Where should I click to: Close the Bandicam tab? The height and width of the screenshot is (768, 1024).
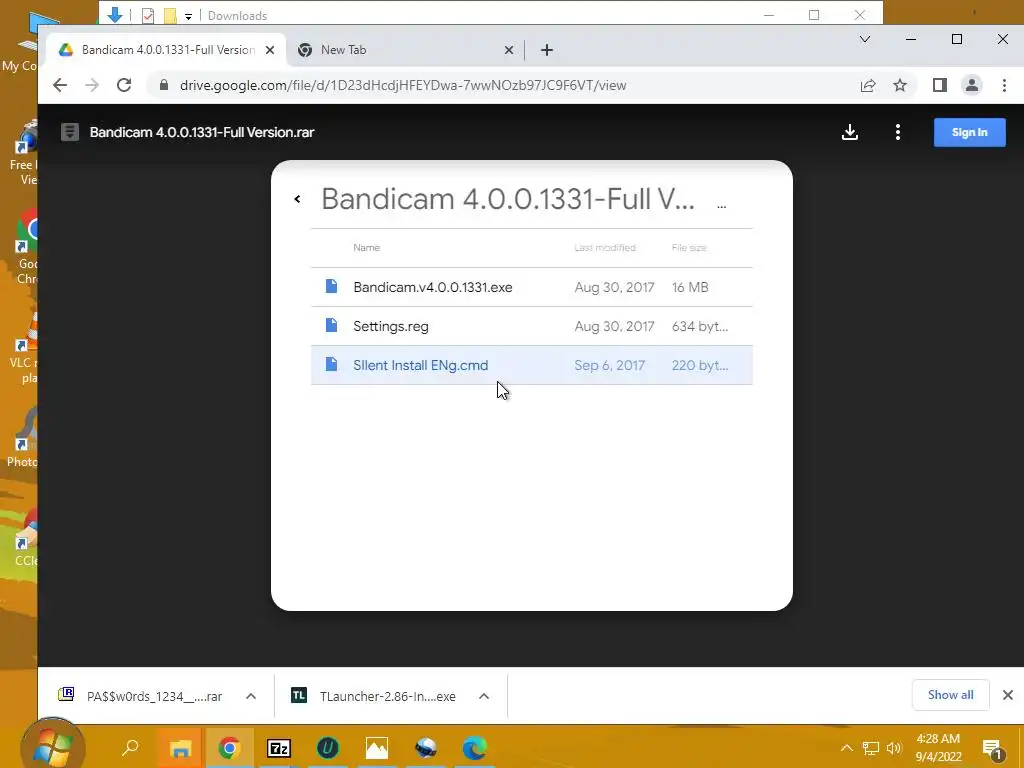pos(270,50)
